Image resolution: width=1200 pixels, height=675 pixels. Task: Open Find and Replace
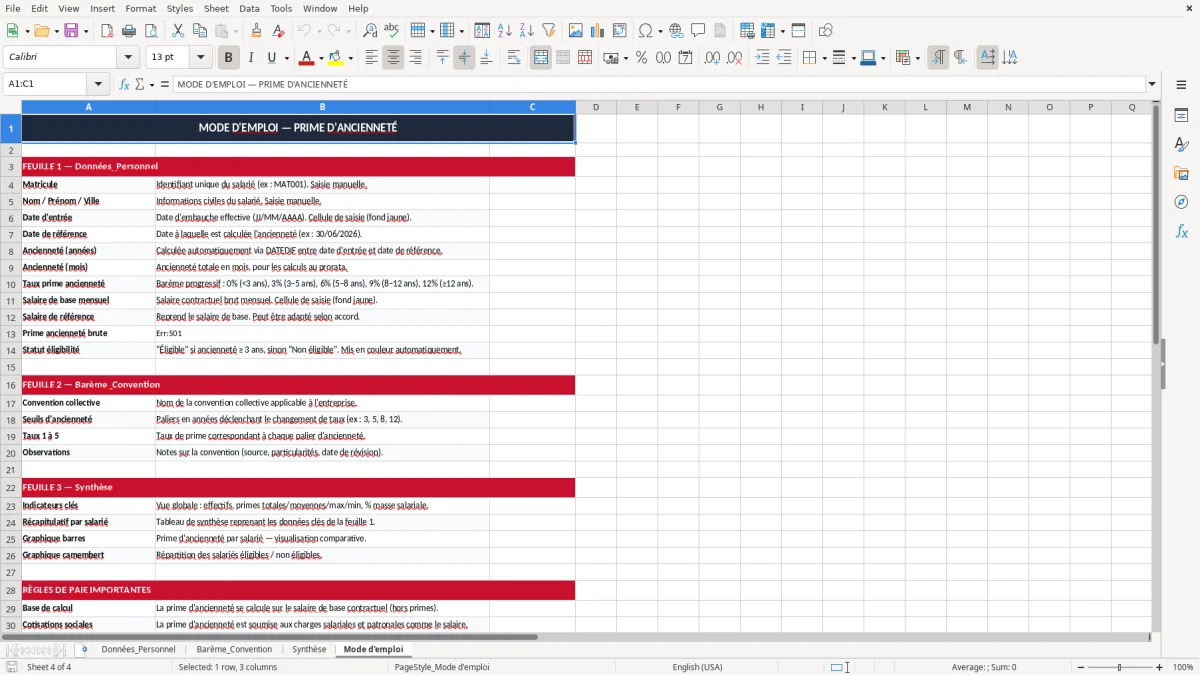coord(370,31)
